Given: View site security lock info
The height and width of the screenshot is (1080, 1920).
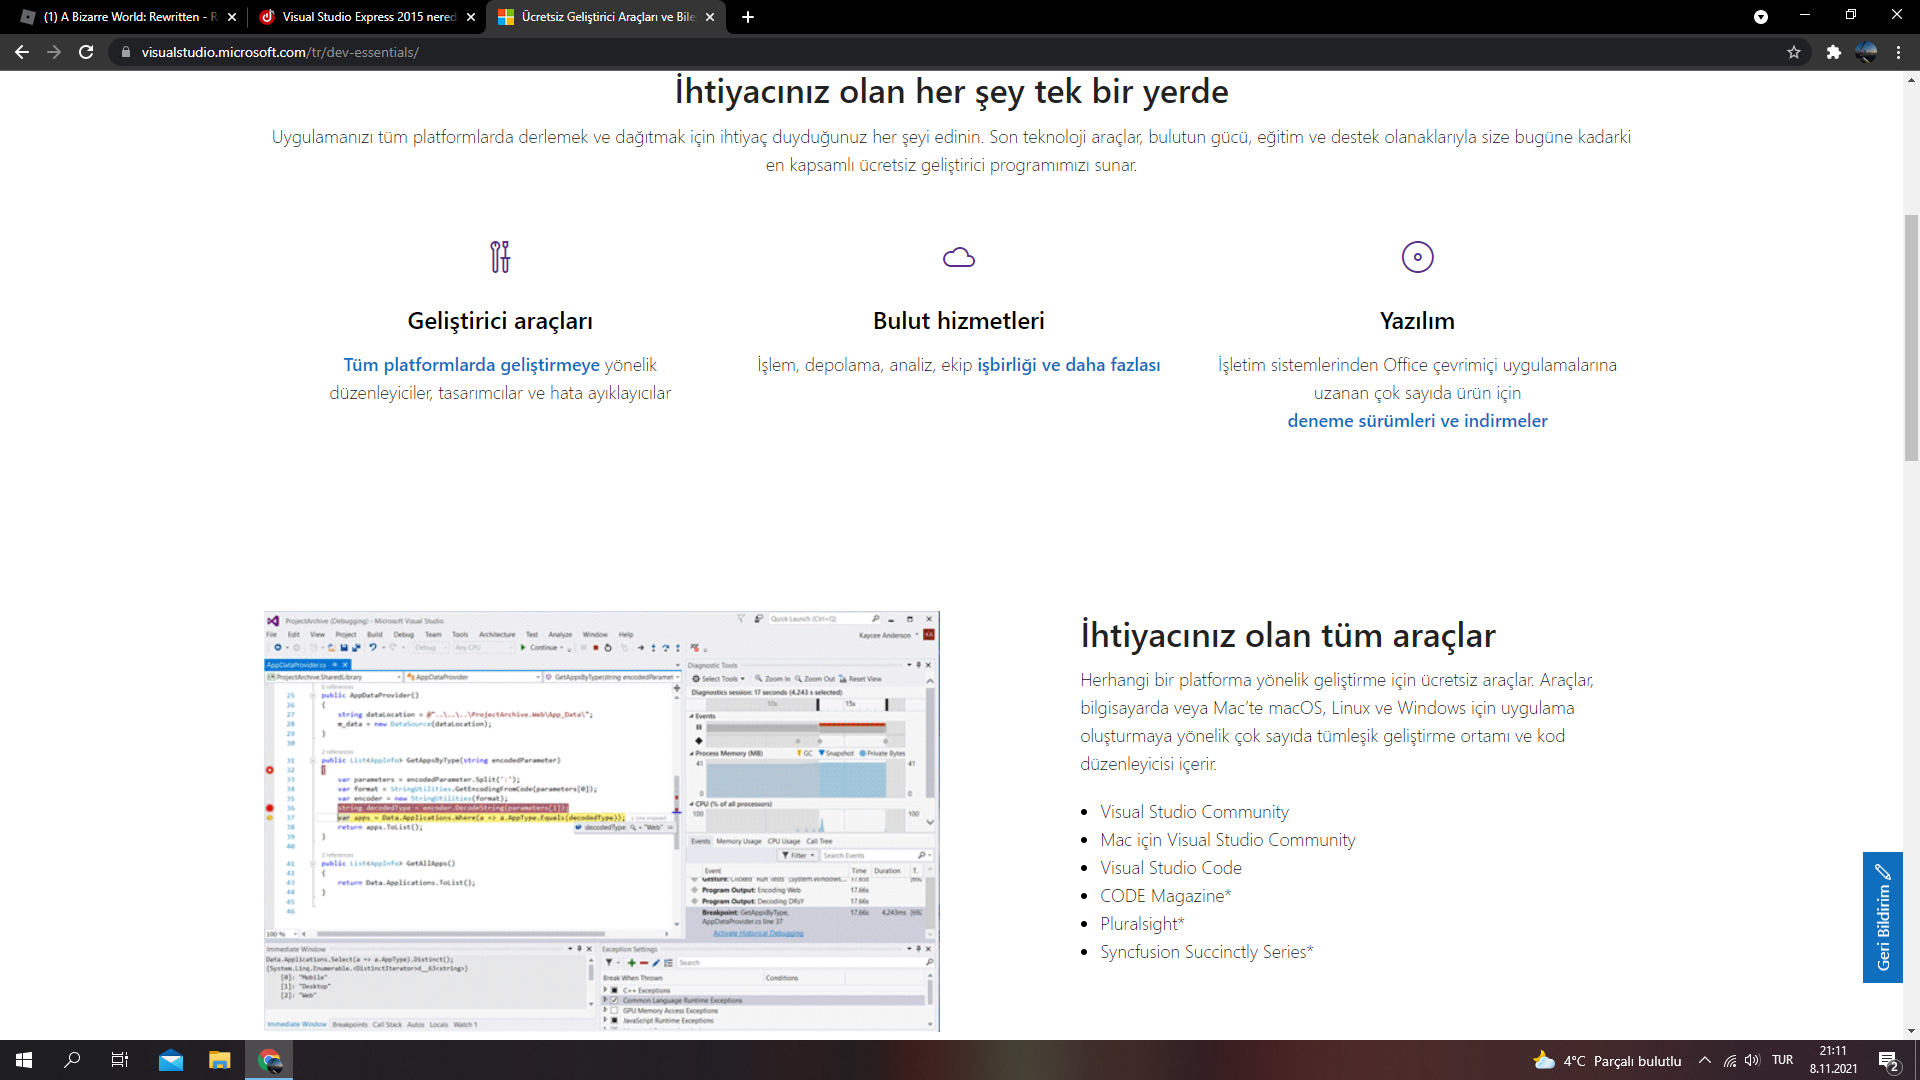Looking at the screenshot, I should point(126,52).
